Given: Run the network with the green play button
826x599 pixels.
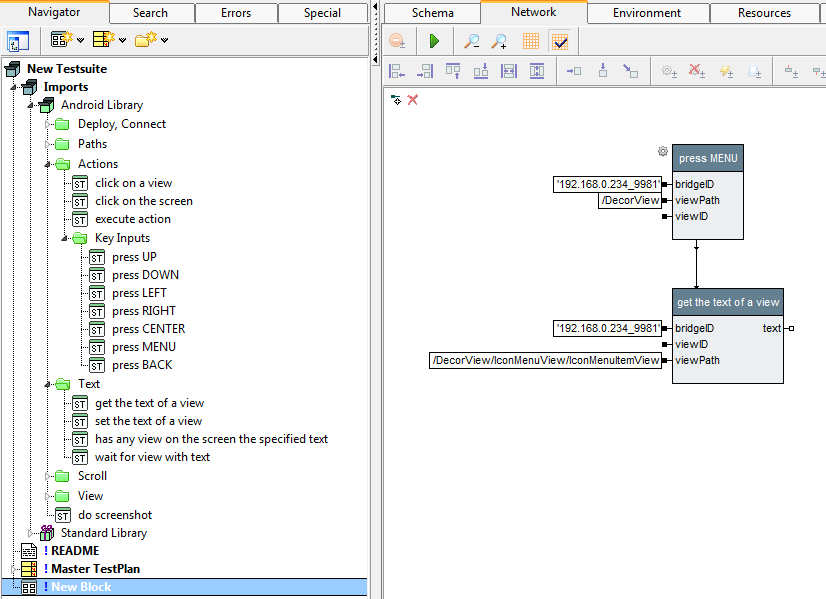Looking at the screenshot, I should 434,41.
